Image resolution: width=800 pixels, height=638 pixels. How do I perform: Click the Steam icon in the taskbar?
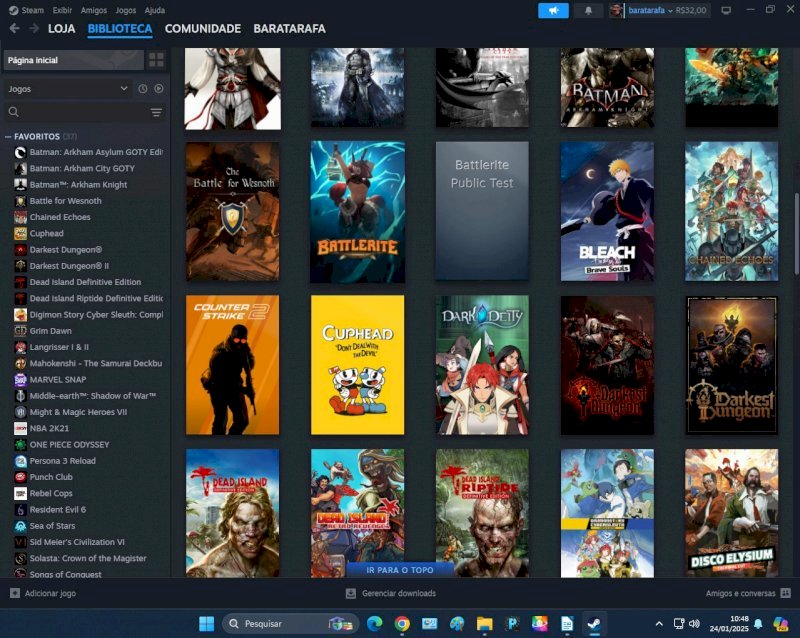tap(594, 624)
